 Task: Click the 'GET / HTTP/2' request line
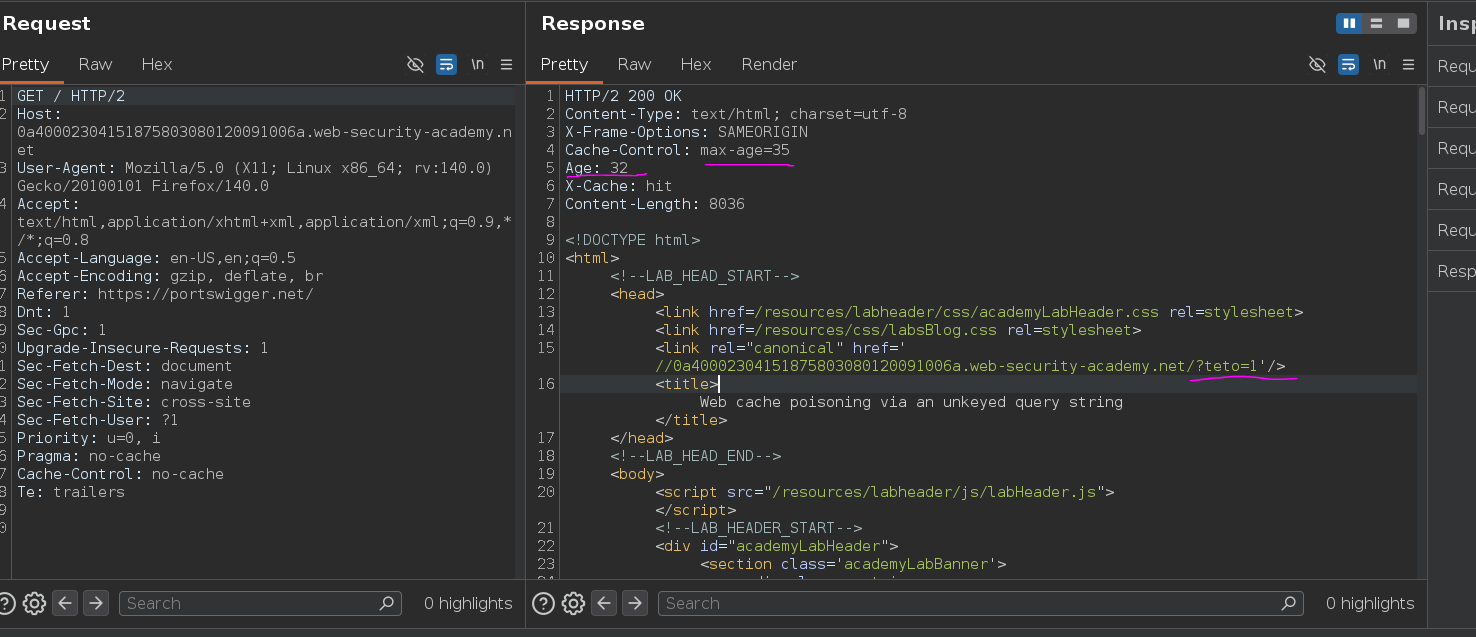coord(71,96)
